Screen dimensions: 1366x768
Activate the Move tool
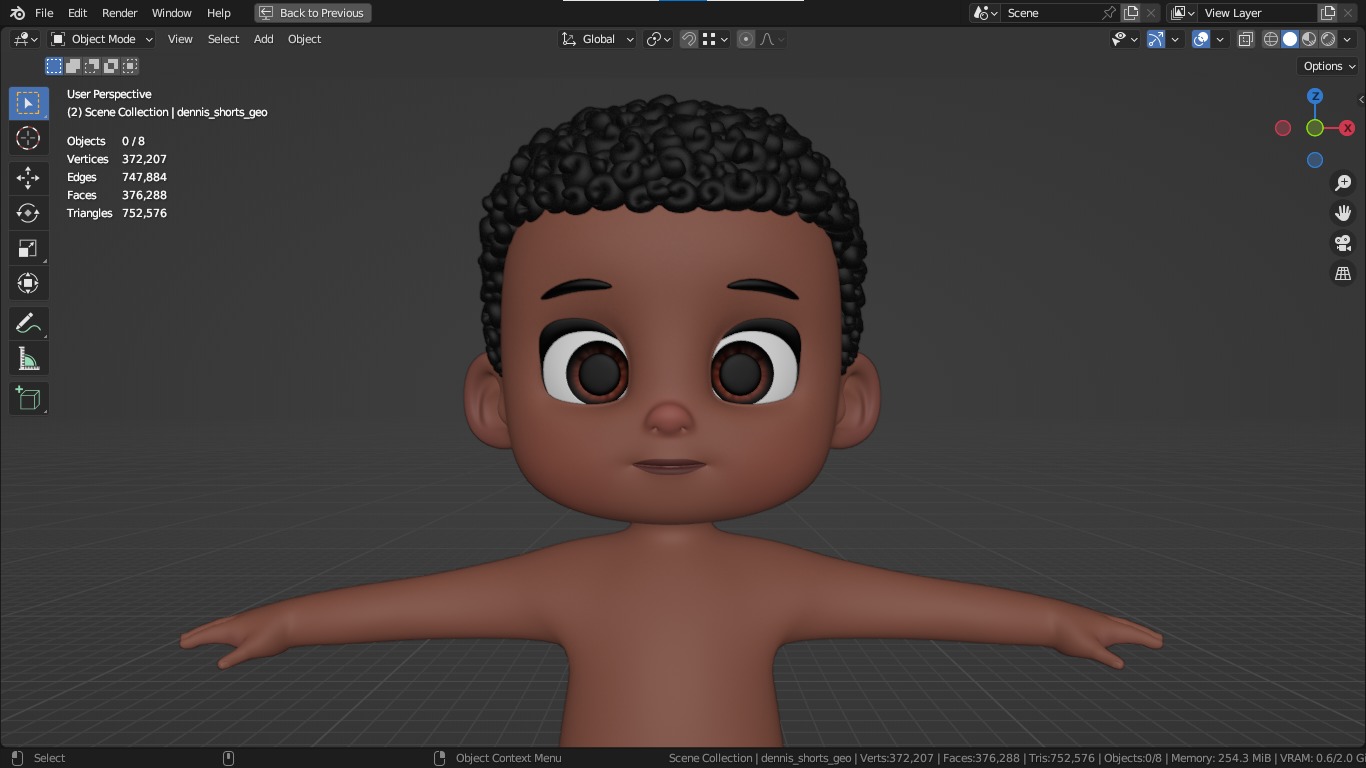pos(28,178)
